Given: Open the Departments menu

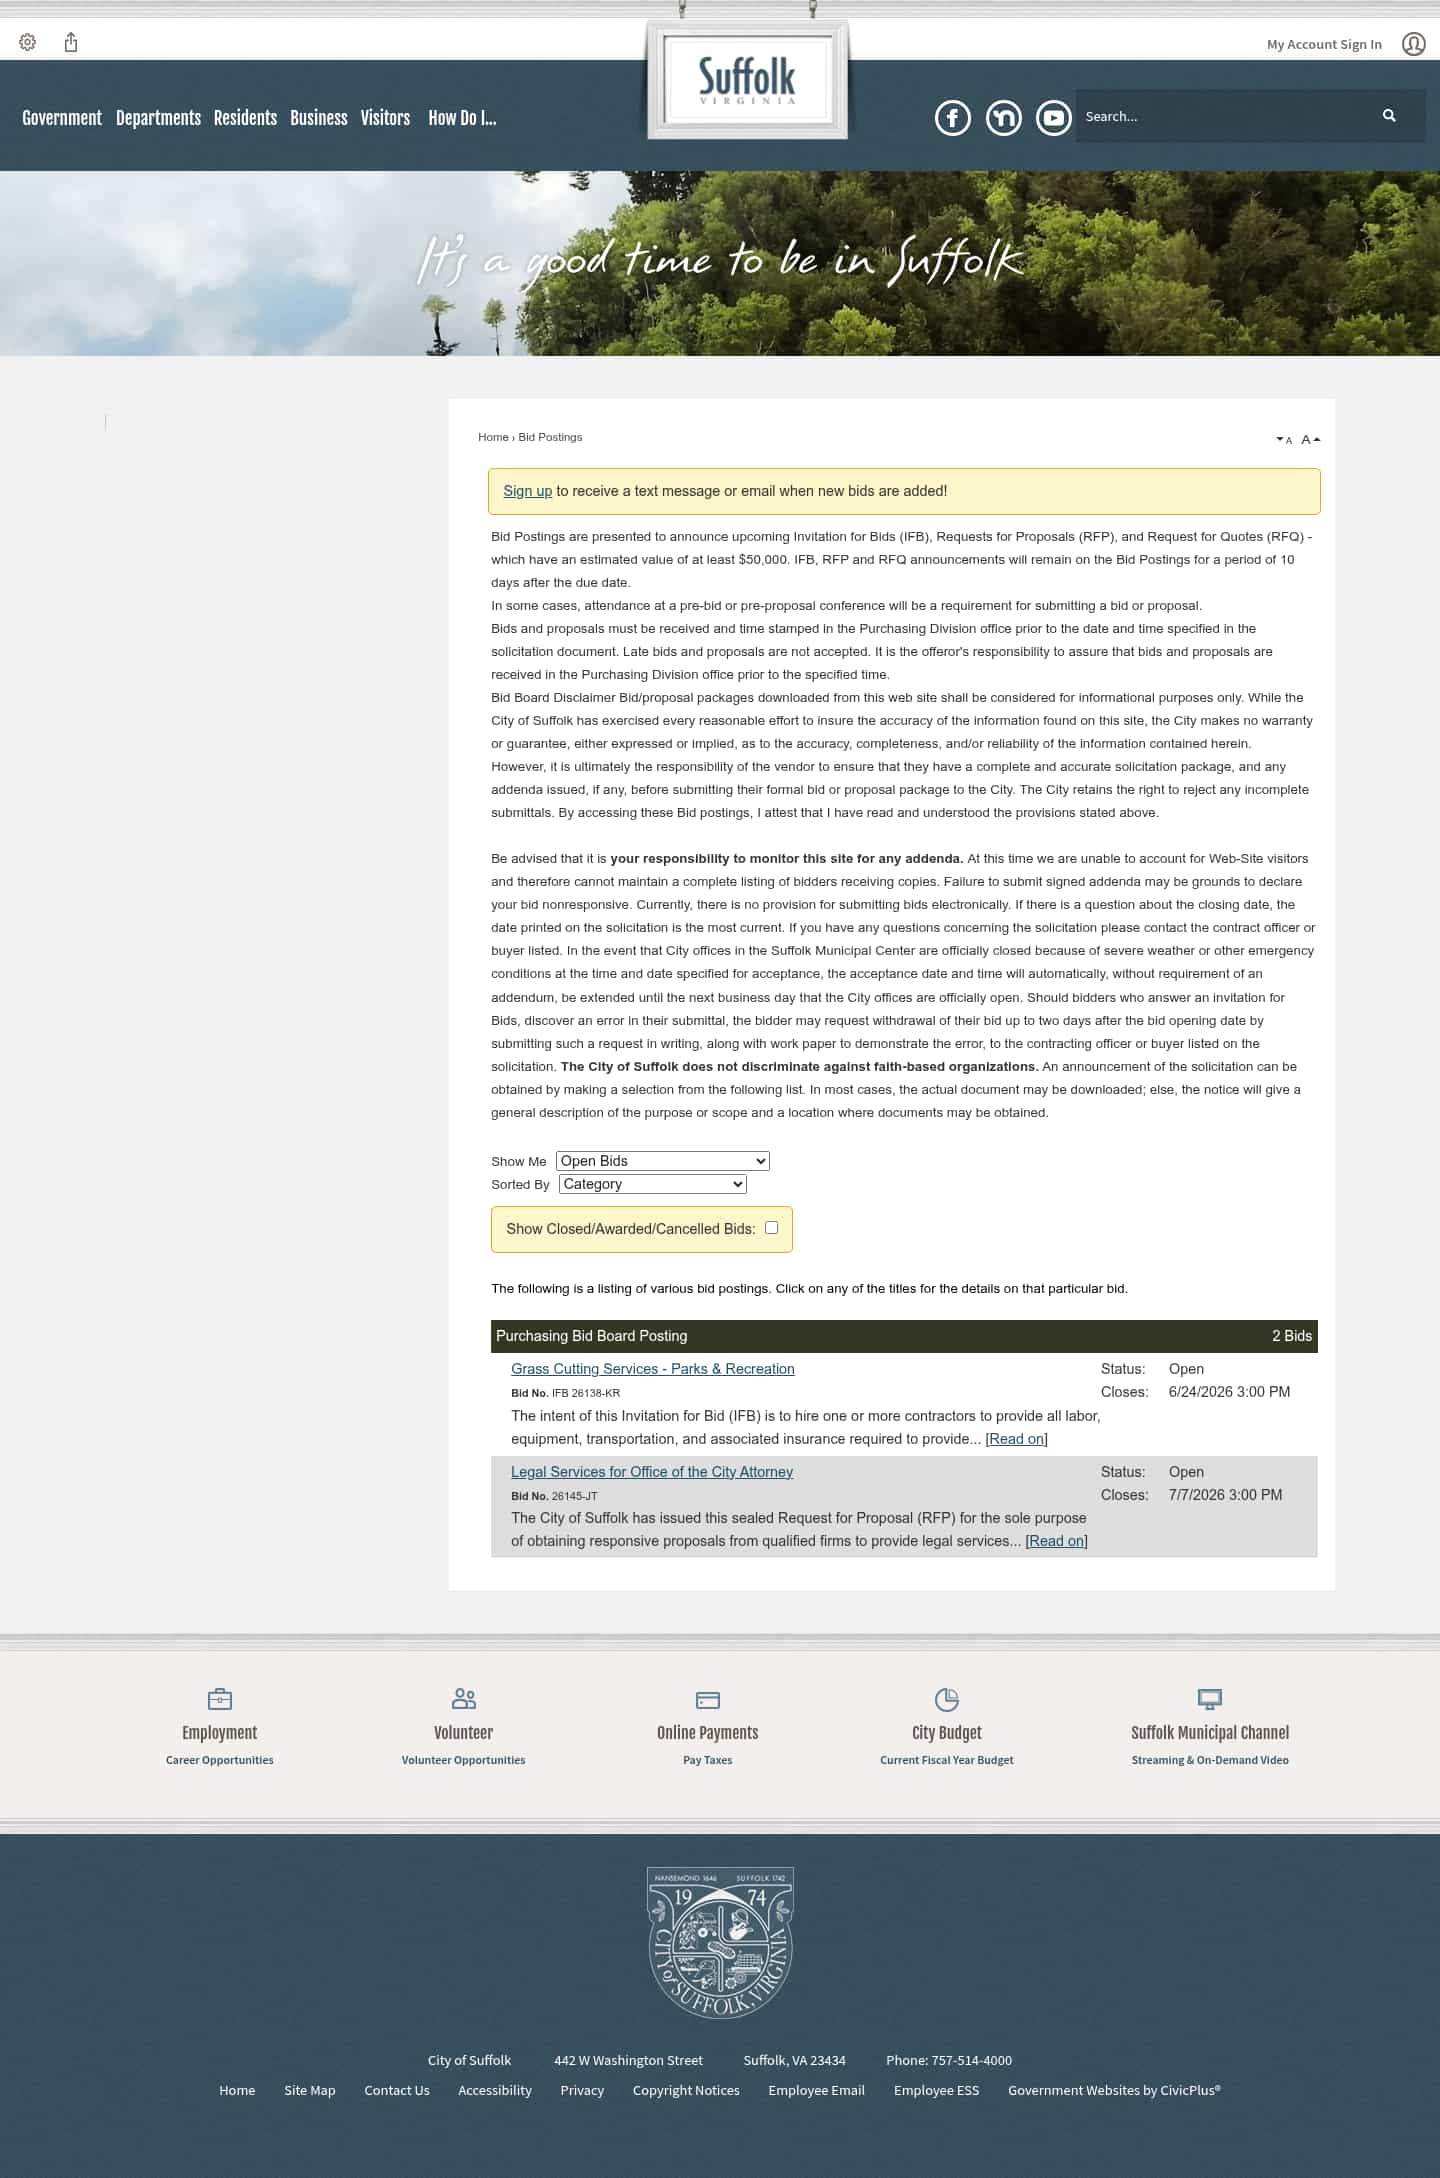Looking at the screenshot, I should click(158, 118).
